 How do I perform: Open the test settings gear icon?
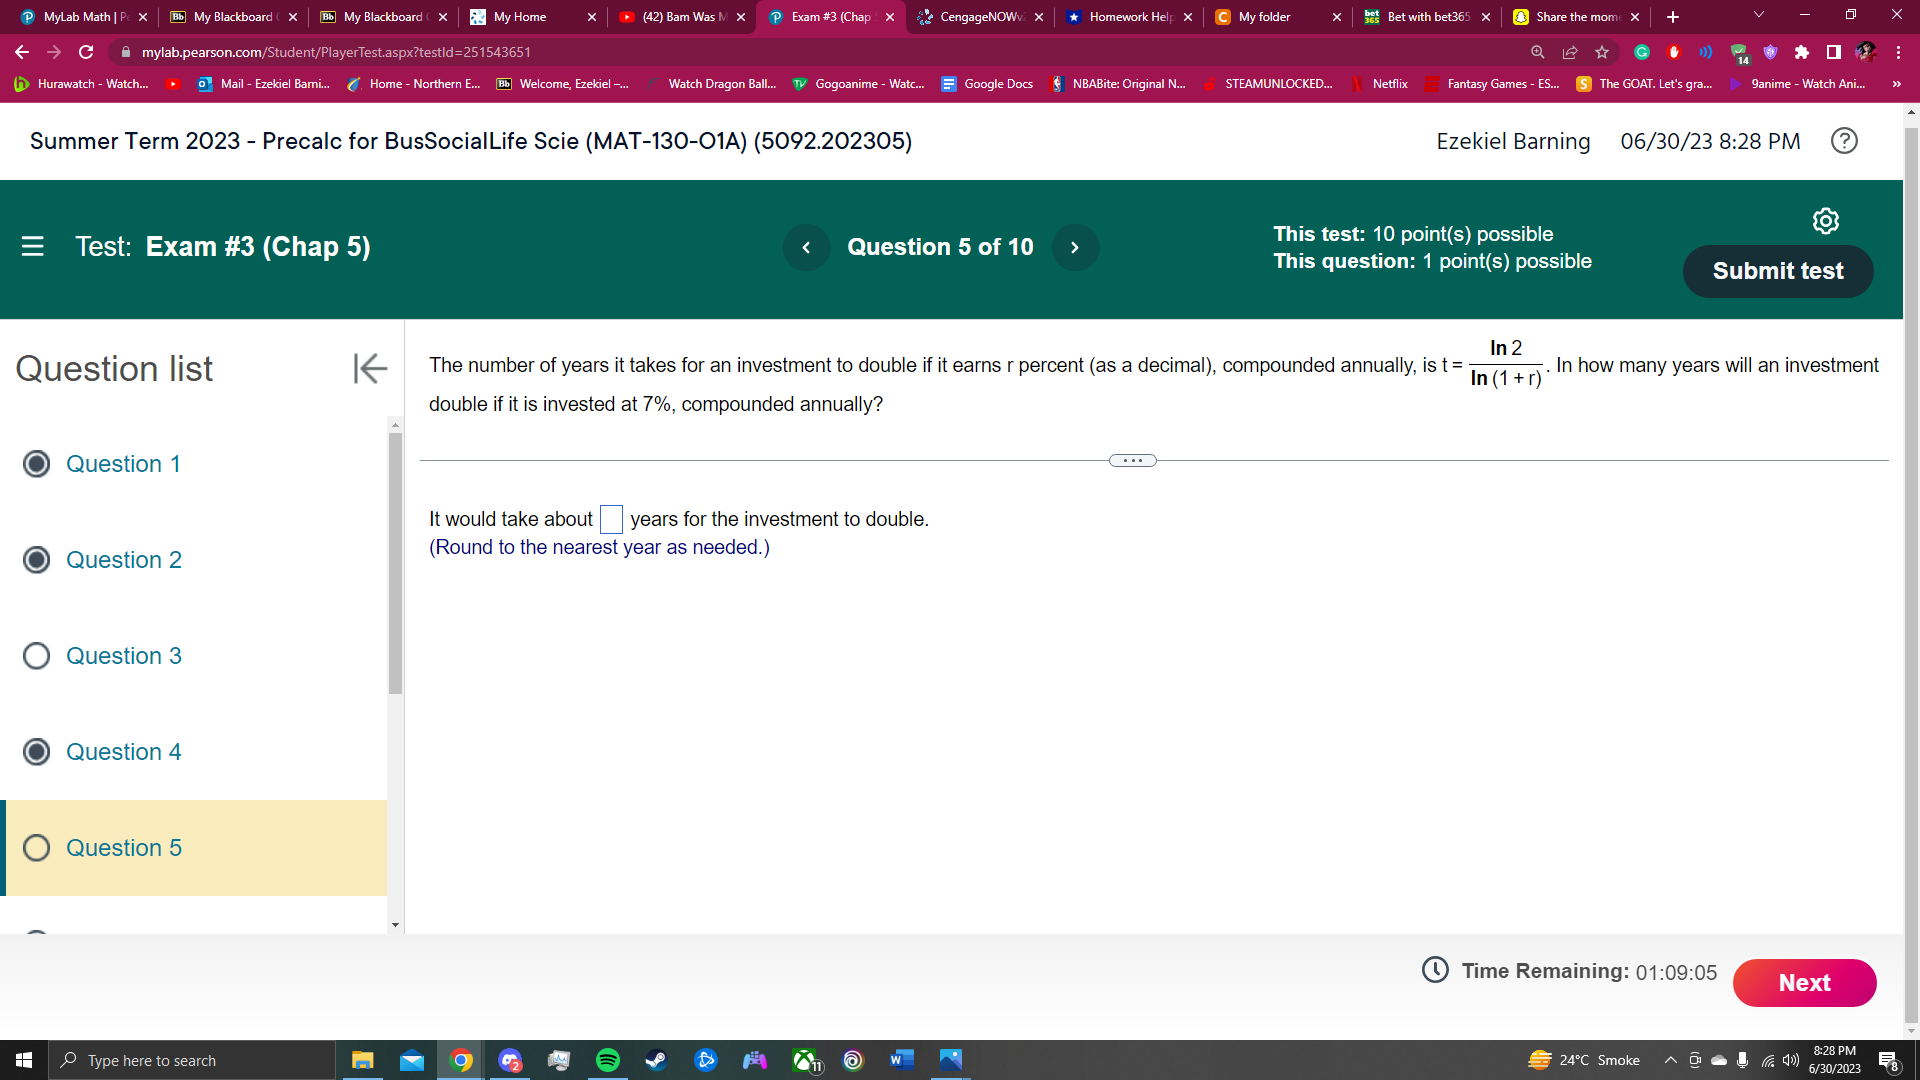click(1825, 221)
